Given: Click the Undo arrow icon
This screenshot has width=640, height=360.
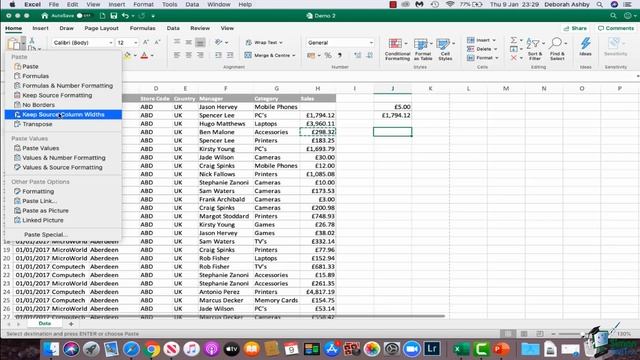Looking at the screenshot, I should 126,16.
